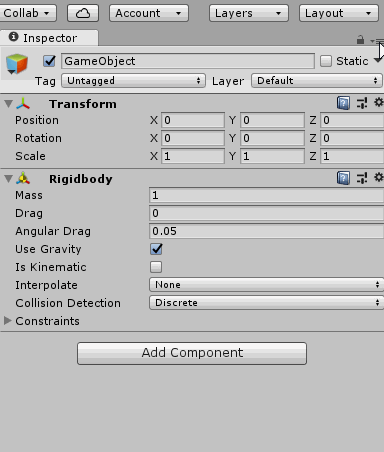
Task: Click the Add Component button
Action: tap(192, 353)
